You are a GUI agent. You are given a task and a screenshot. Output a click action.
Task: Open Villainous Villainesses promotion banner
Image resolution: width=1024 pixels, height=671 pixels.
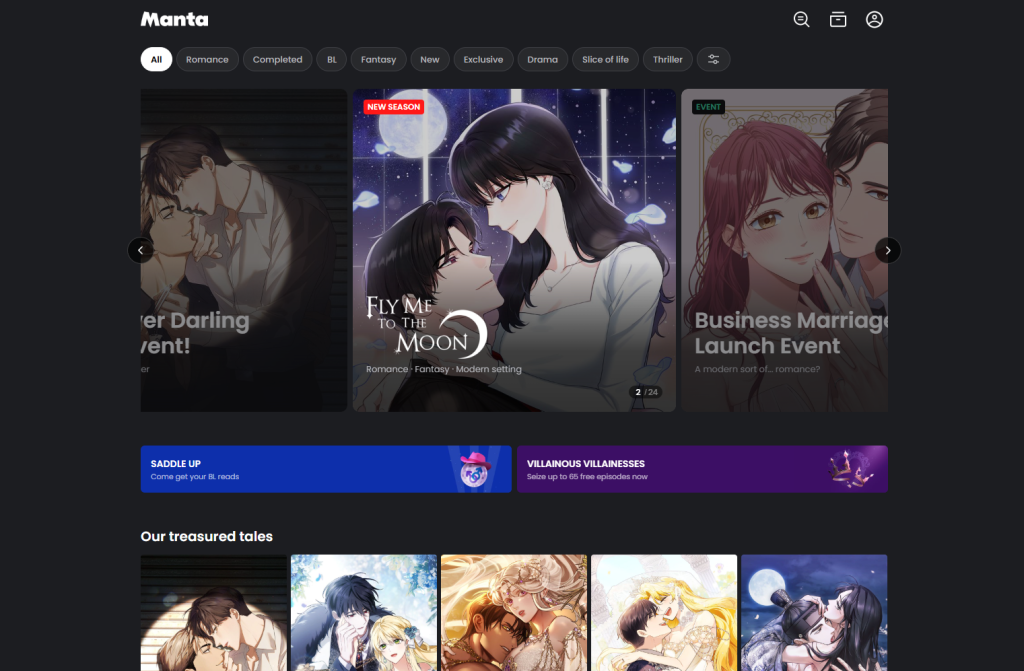[680, 469]
